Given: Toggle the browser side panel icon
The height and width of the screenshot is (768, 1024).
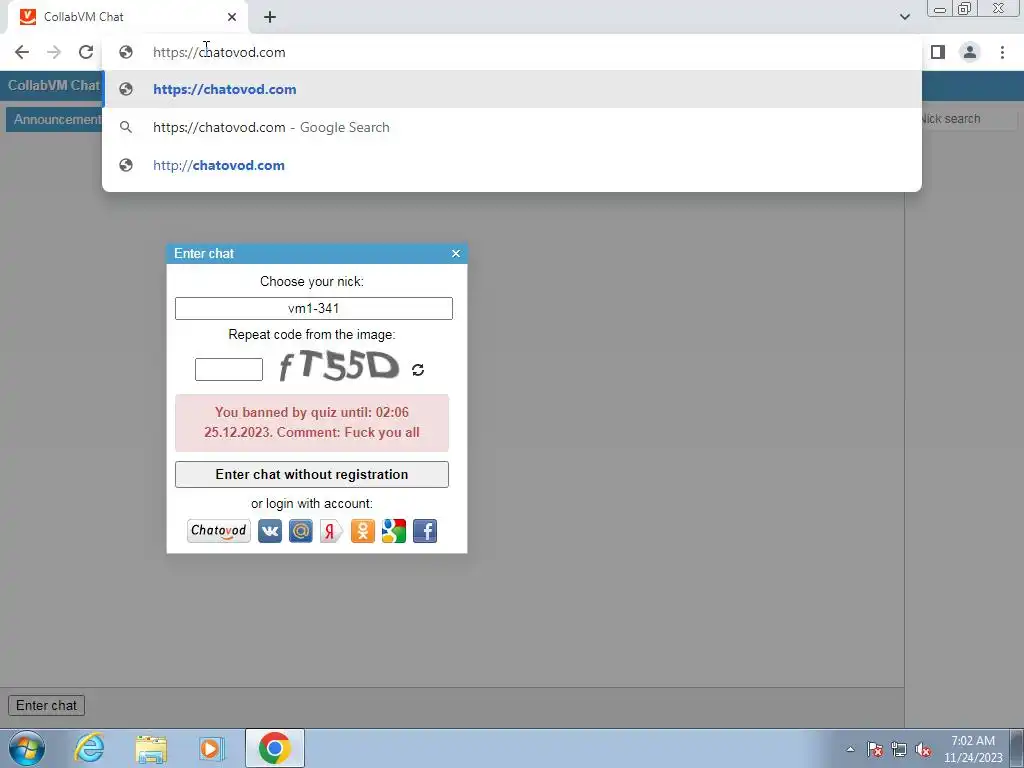Looking at the screenshot, I should [938, 52].
